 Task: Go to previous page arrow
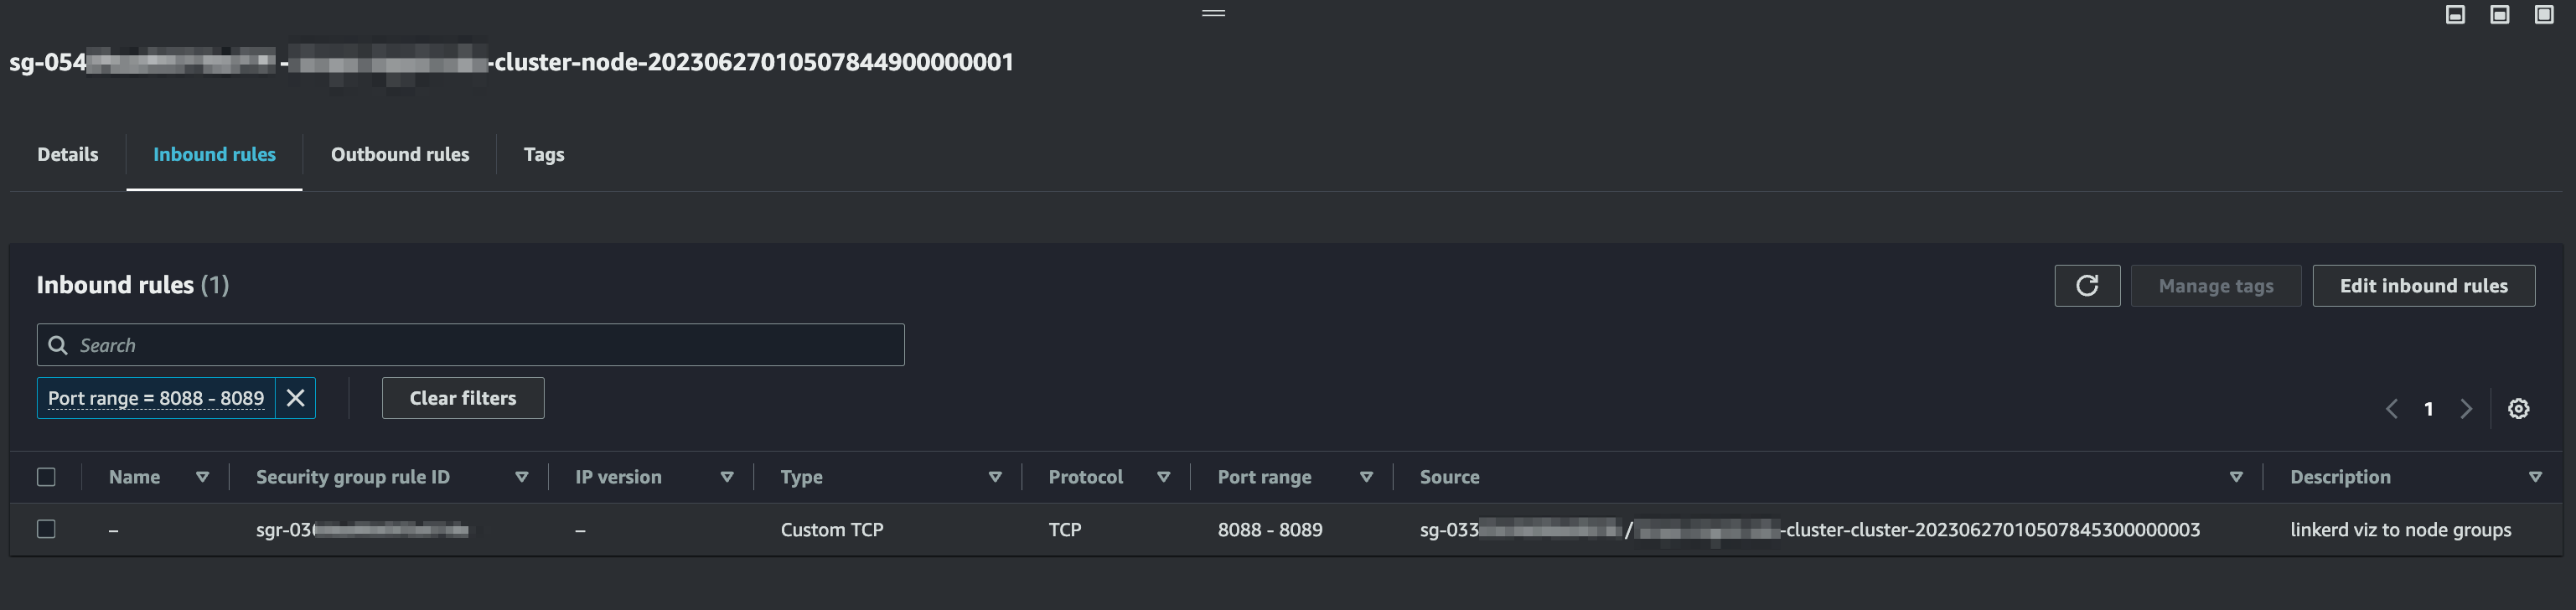(2392, 409)
